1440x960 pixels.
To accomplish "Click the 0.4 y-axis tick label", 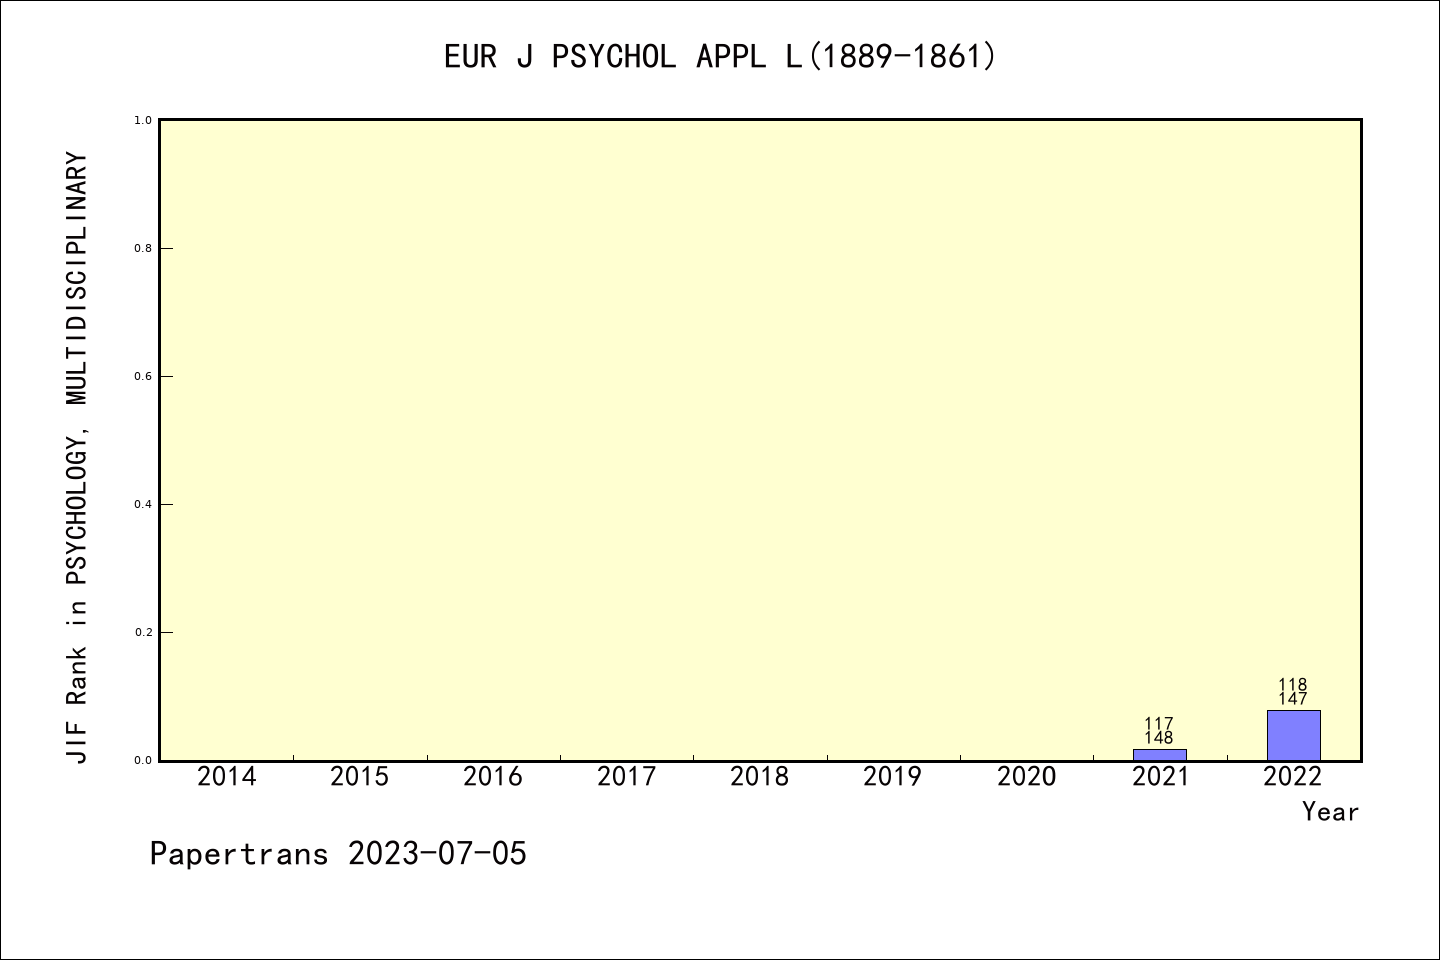I will tap(143, 504).
